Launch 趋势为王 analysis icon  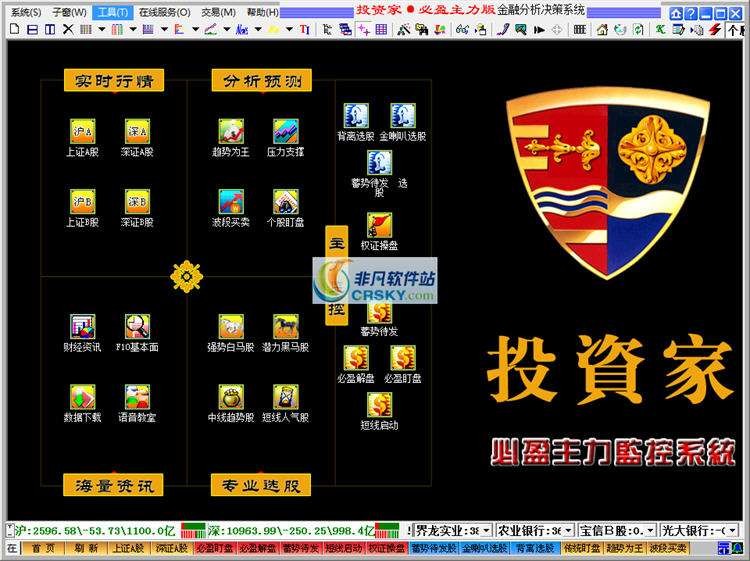tap(231, 131)
